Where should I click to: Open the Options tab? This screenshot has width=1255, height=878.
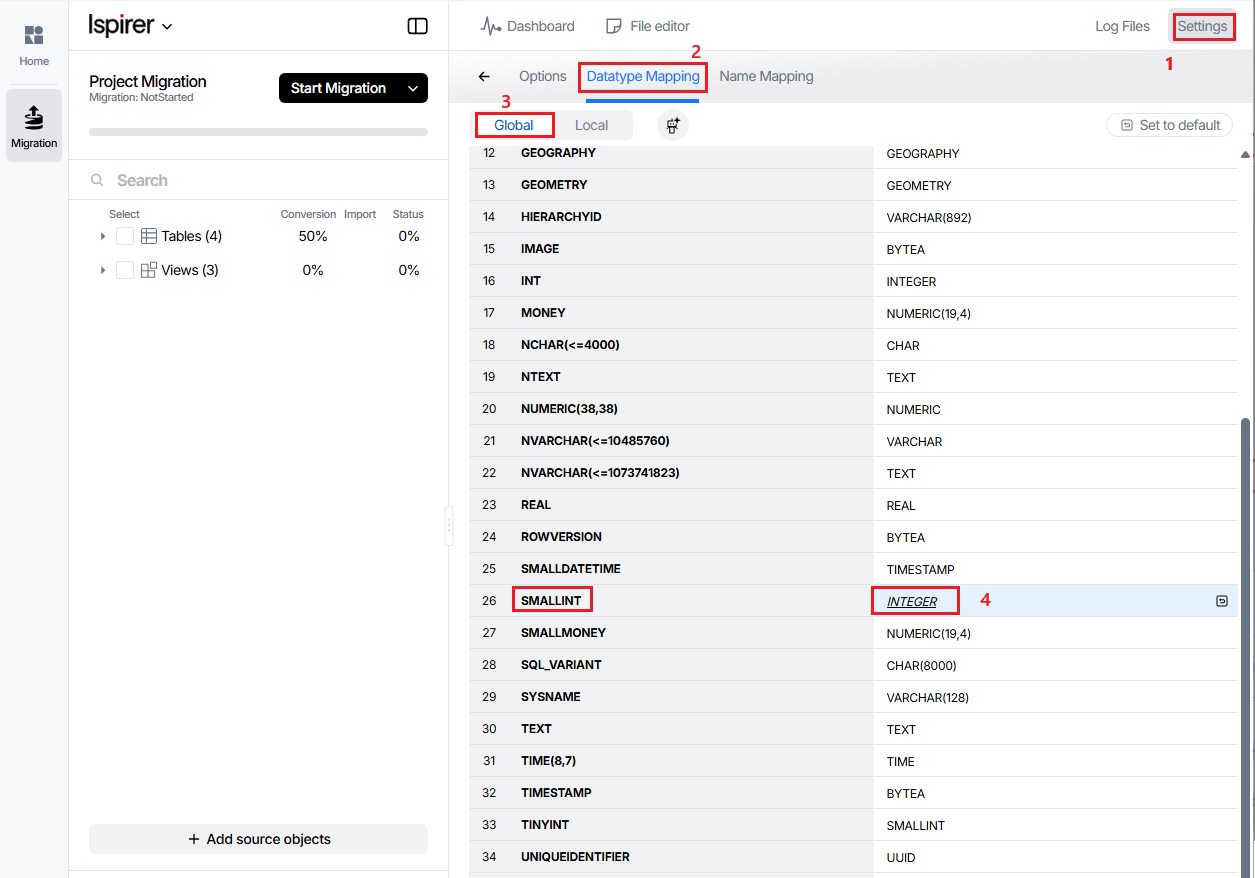pyautogui.click(x=543, y=76)
